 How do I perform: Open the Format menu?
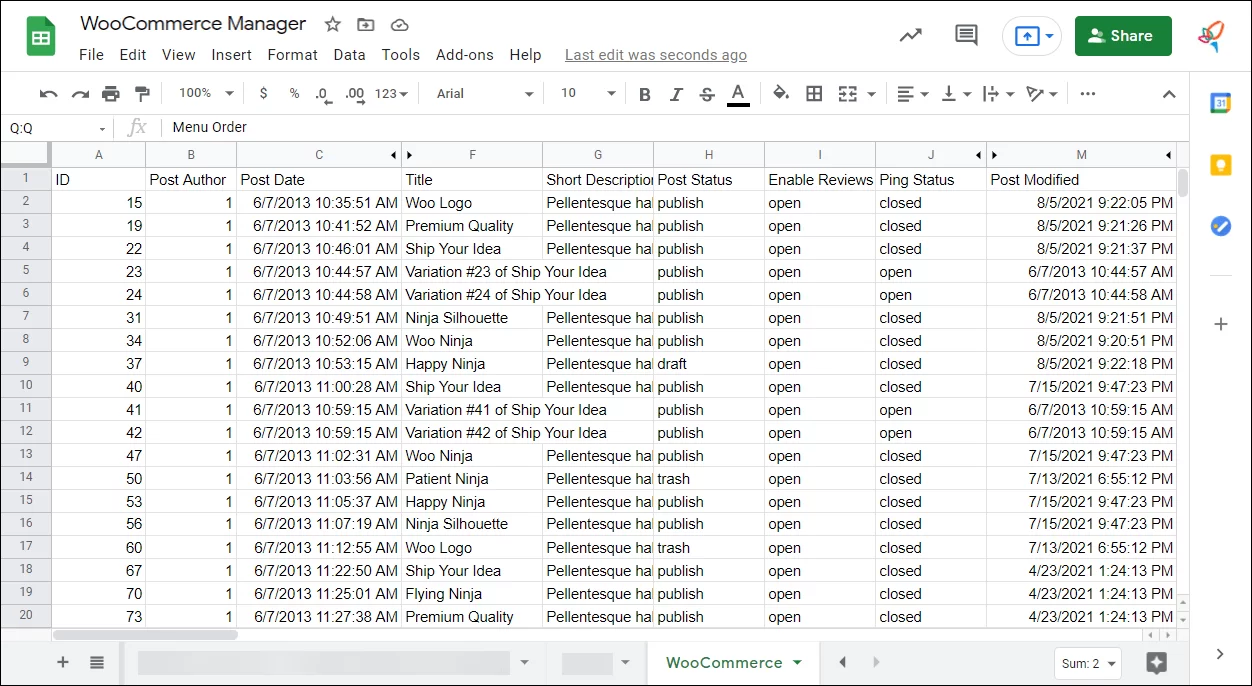pos(292,55)
